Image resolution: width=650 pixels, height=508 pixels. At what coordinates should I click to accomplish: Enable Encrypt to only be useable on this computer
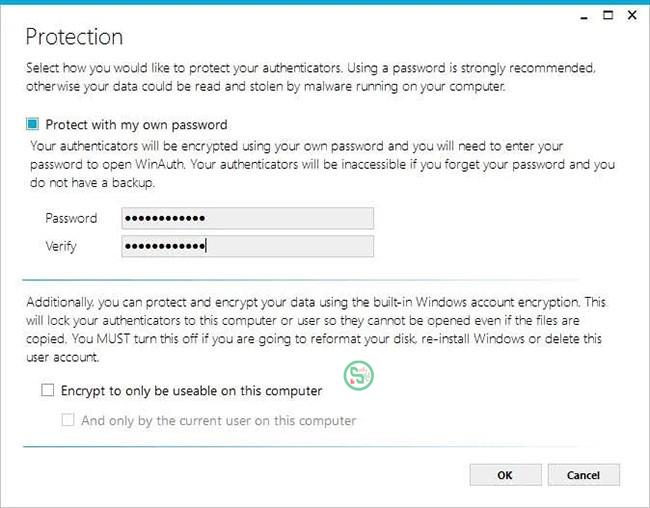[x=47, y=390]
